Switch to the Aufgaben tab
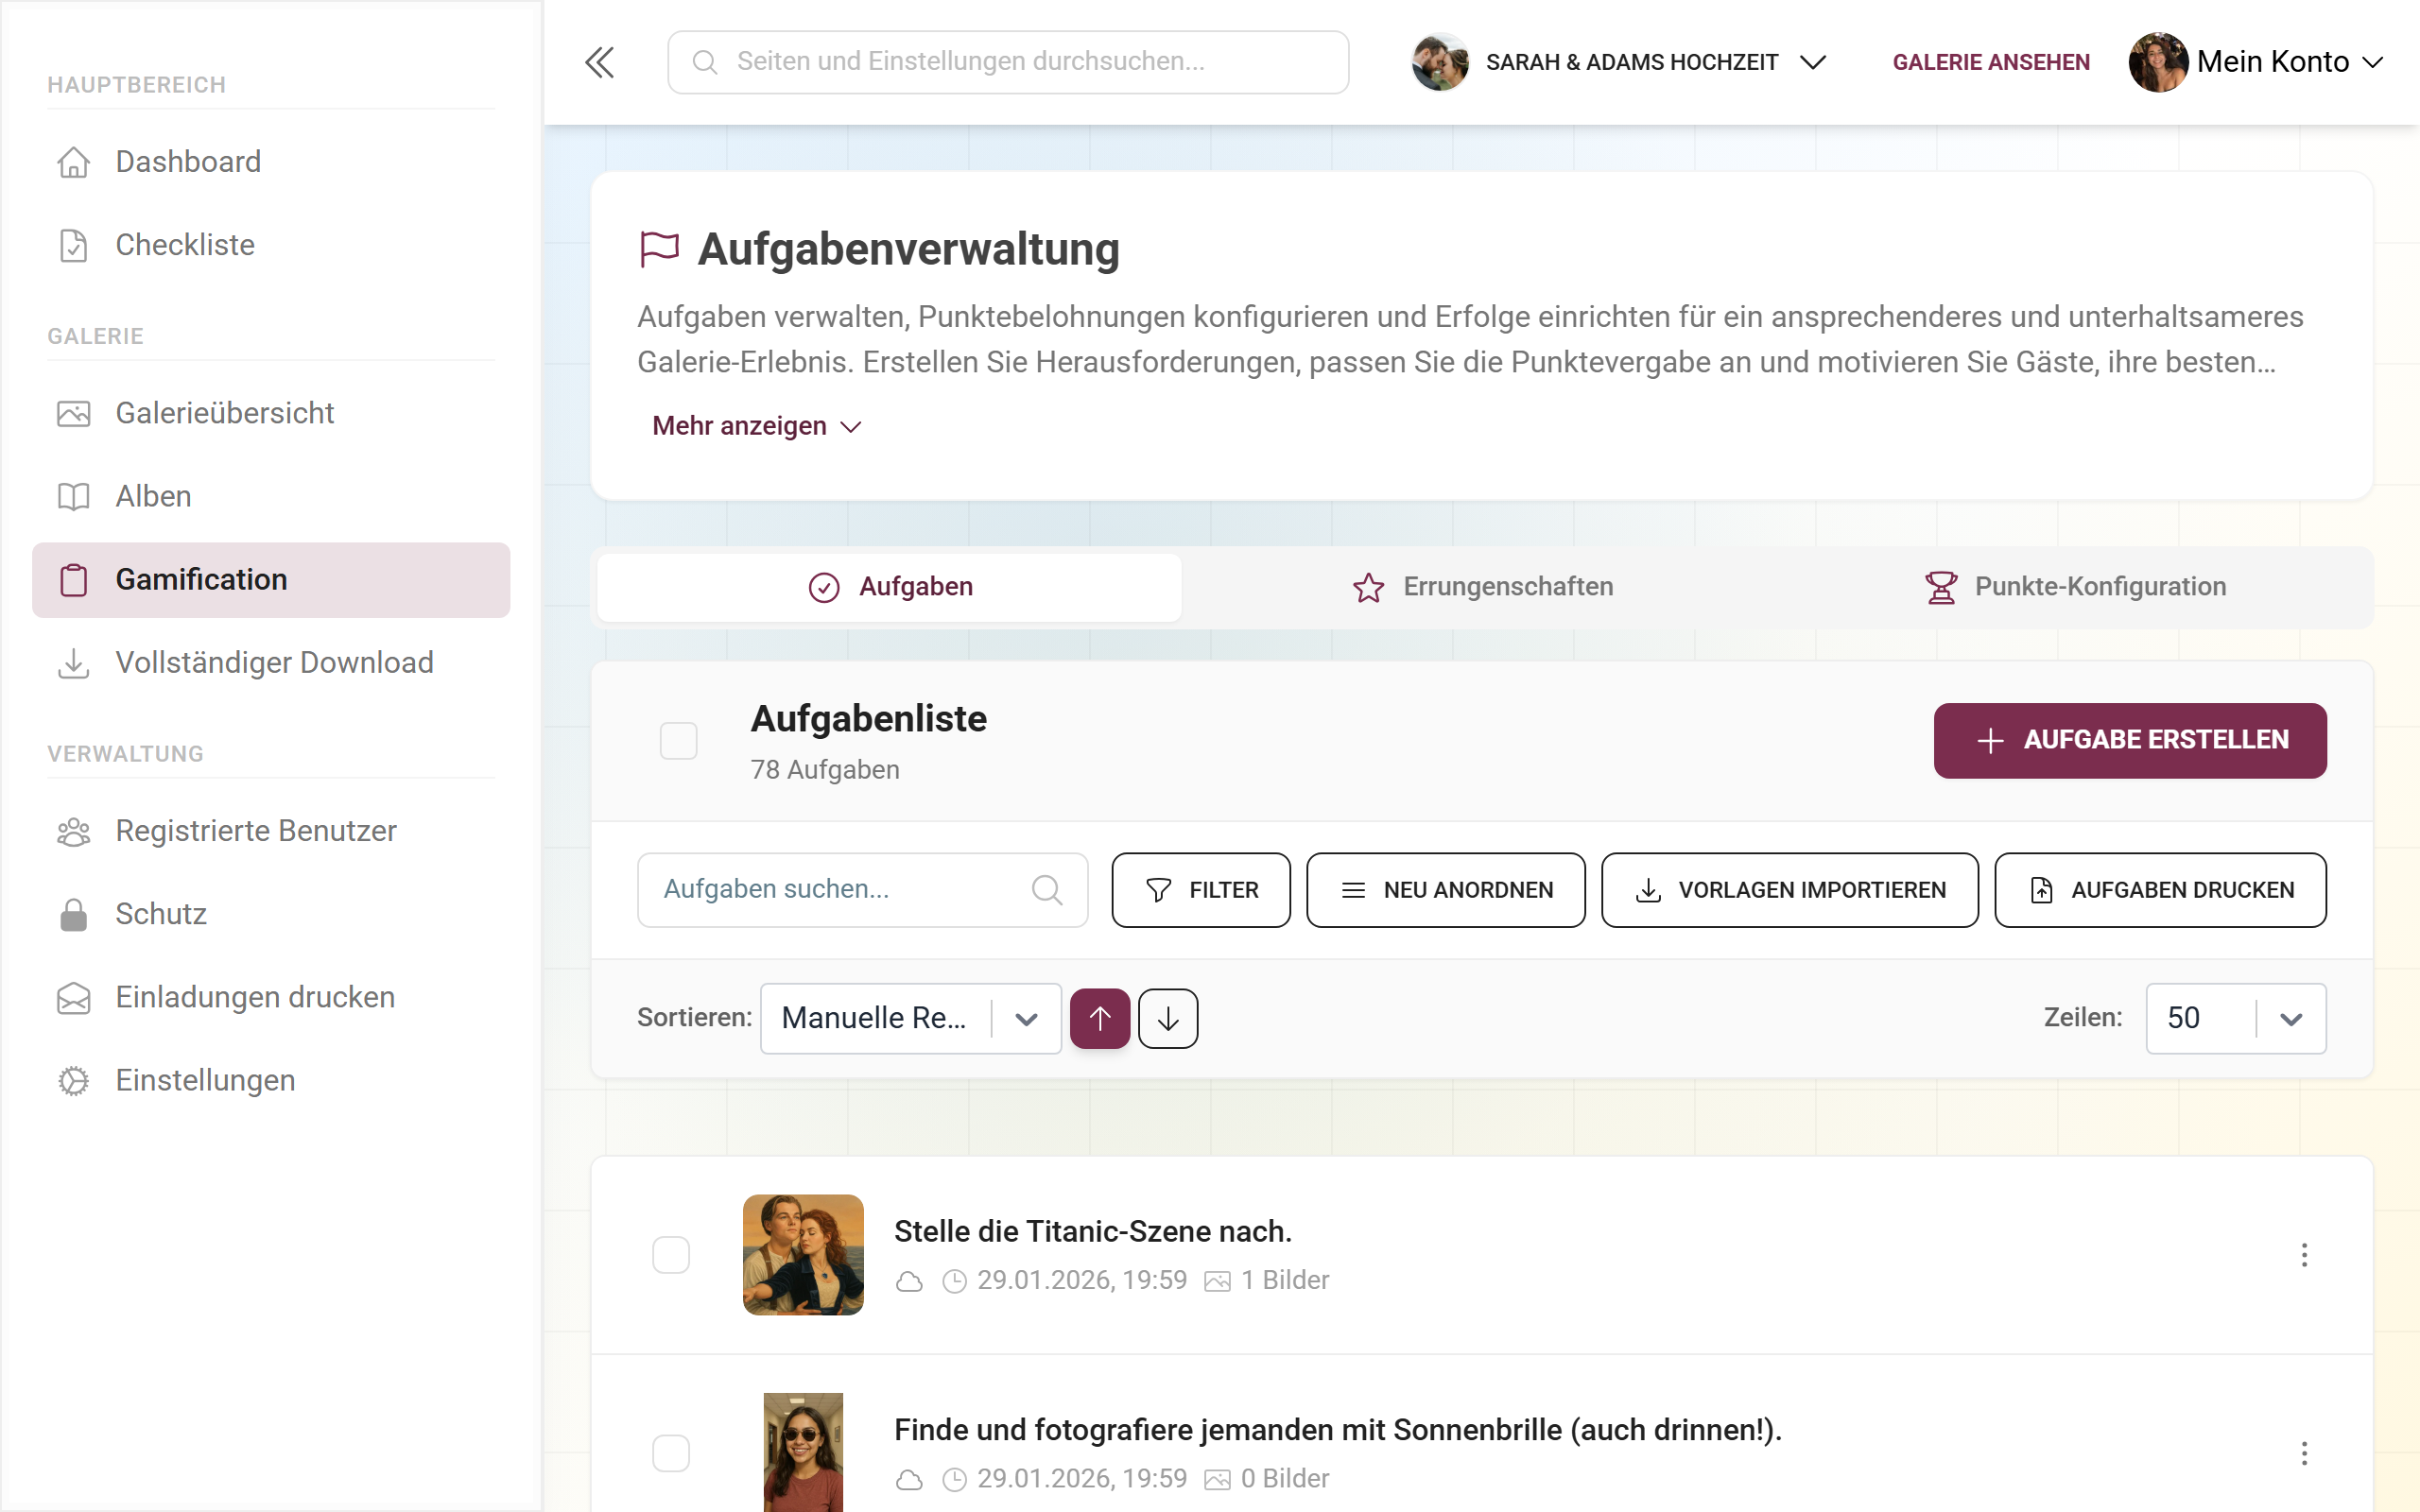The width and height of the screenshot is (2420, 1512). [x=889, y=587]
